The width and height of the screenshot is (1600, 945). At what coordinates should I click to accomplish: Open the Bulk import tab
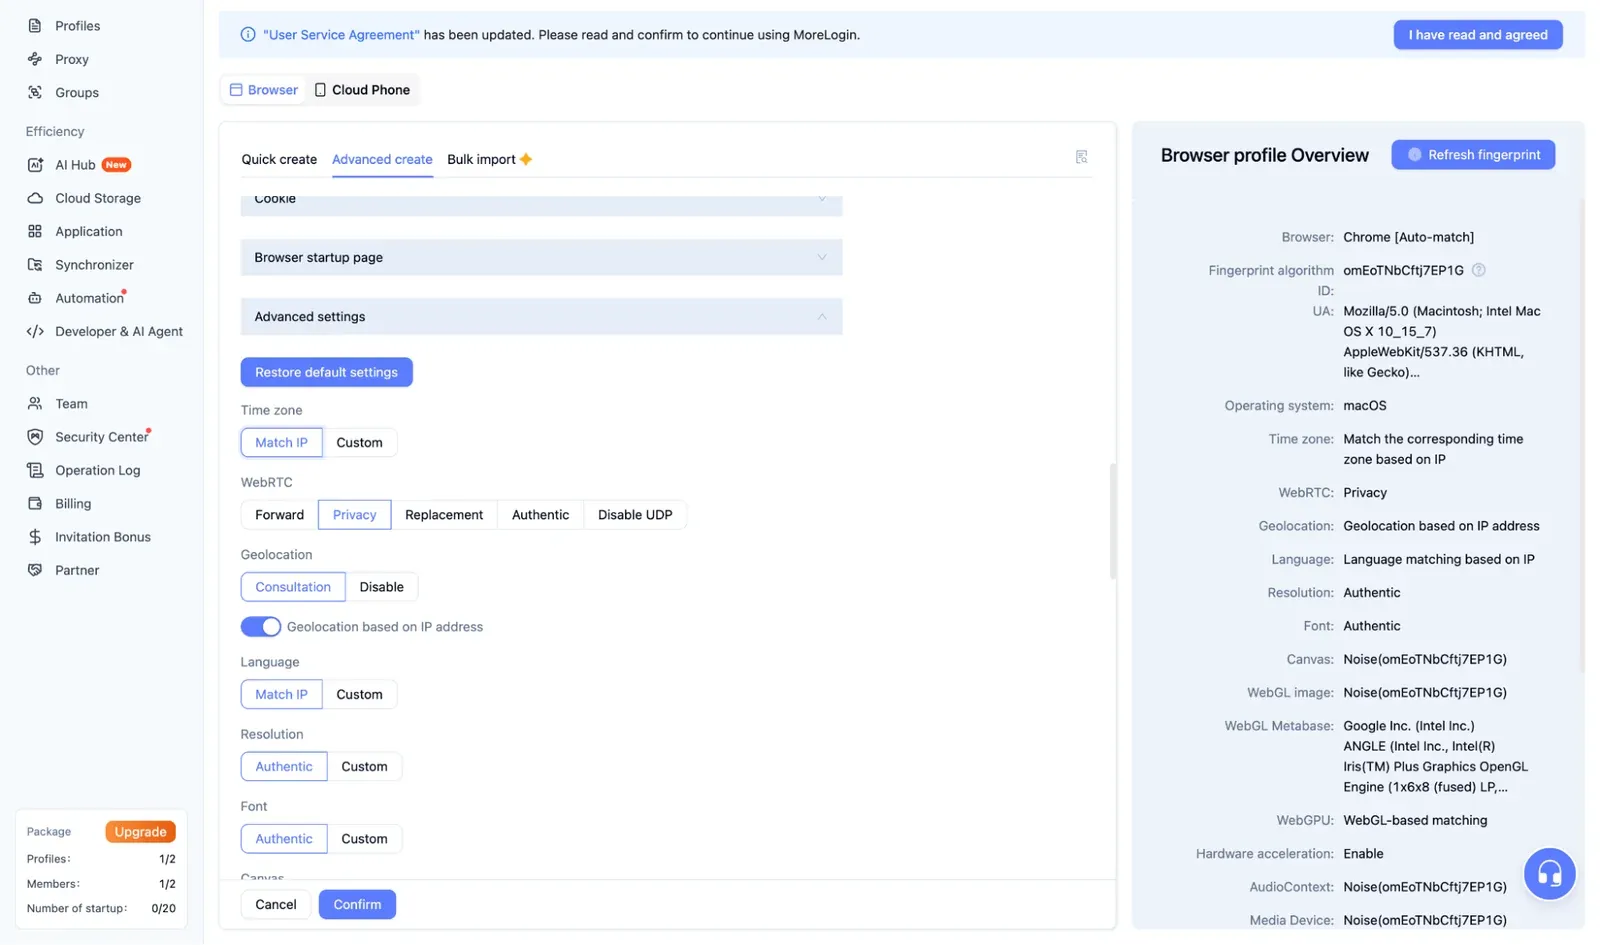[x=489, y=159]
